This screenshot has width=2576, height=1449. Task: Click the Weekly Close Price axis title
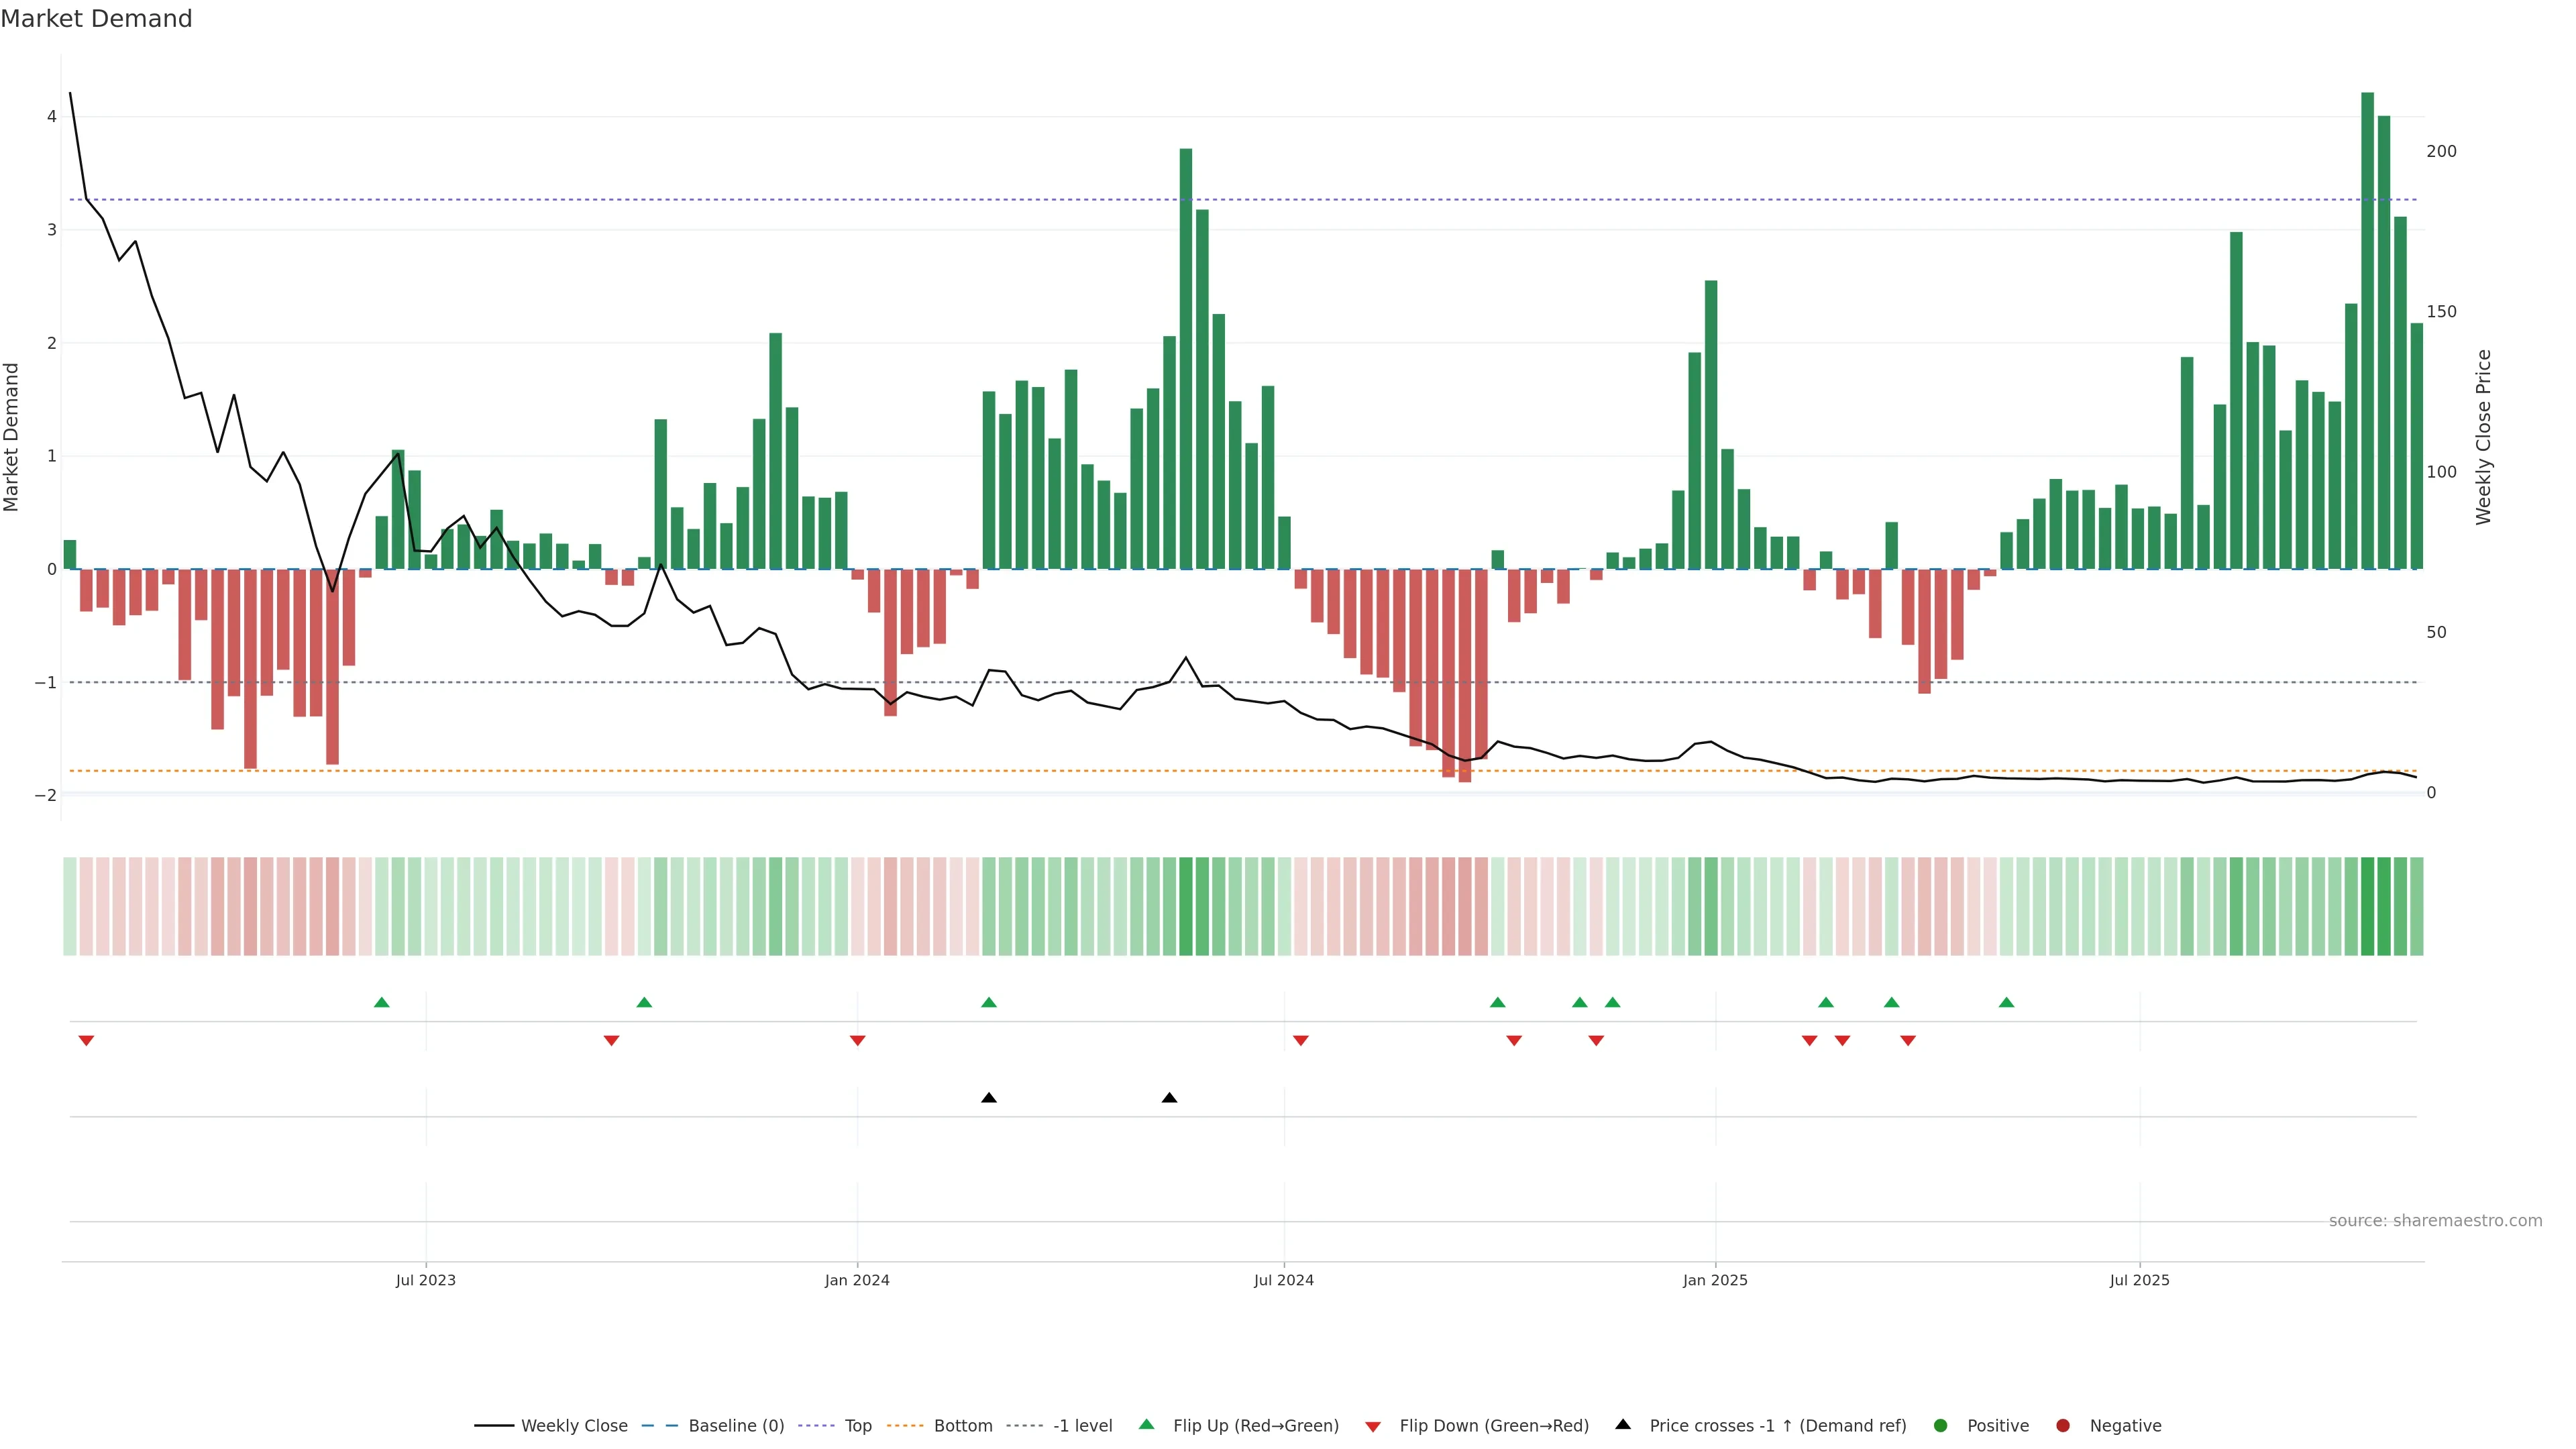point(2483,437)
